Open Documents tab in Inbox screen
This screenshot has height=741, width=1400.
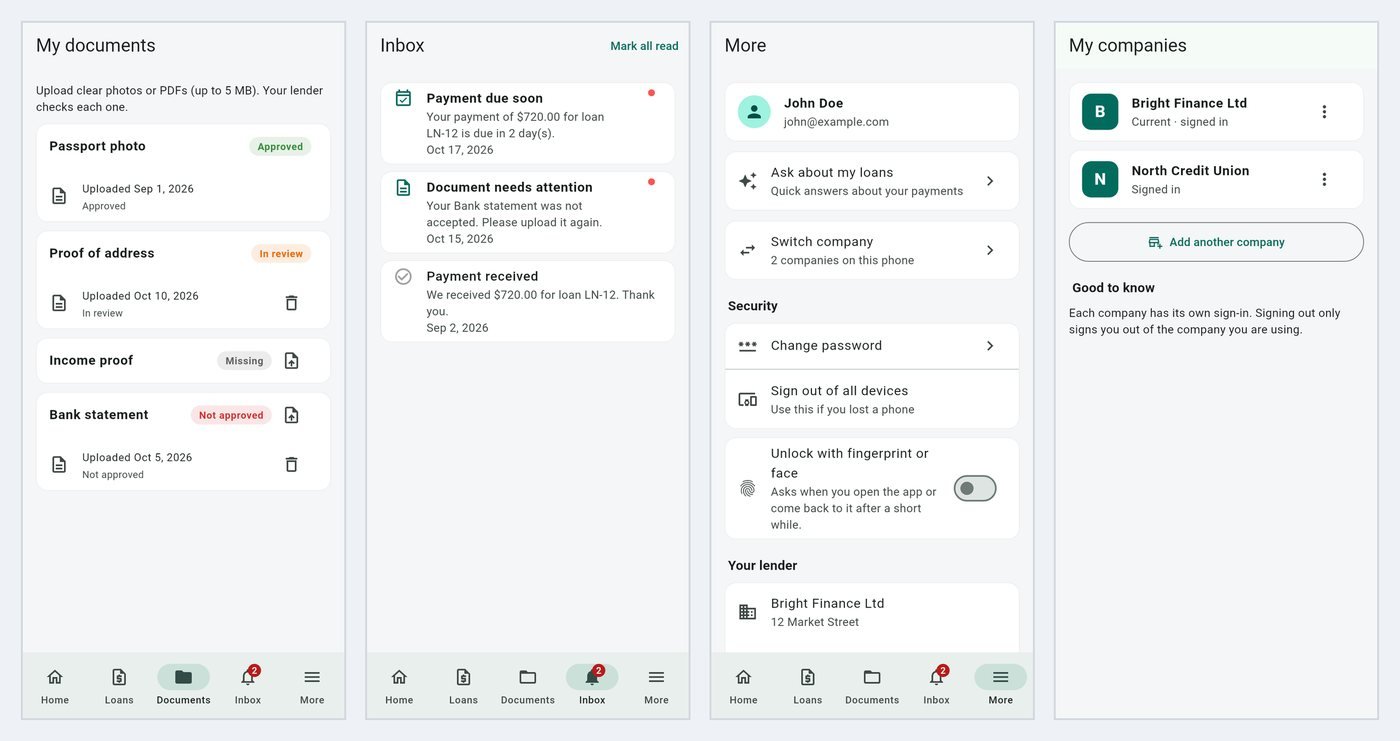[528, 686]
